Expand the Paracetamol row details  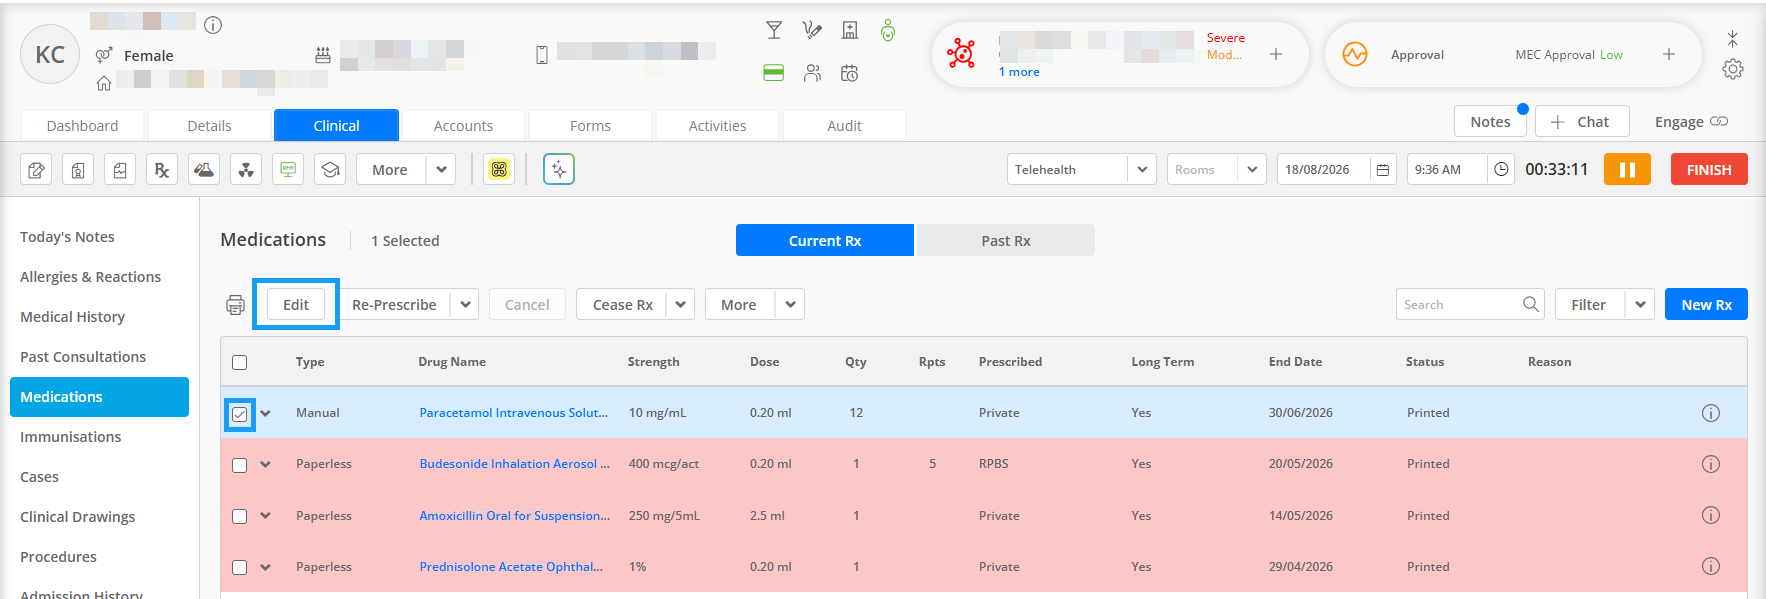(x=266, y=413)
